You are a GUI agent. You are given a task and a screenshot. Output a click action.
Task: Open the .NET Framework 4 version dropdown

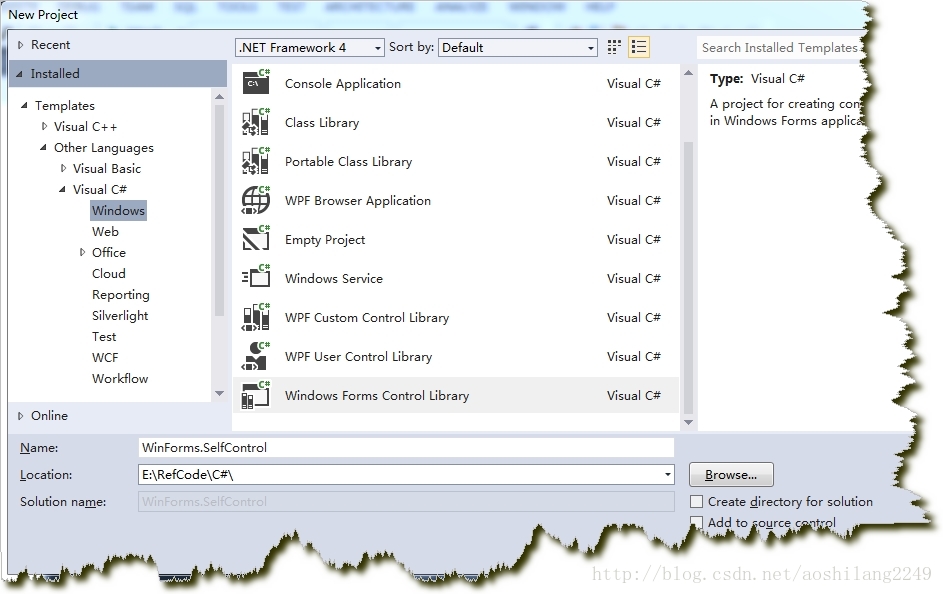coord(310,47)
